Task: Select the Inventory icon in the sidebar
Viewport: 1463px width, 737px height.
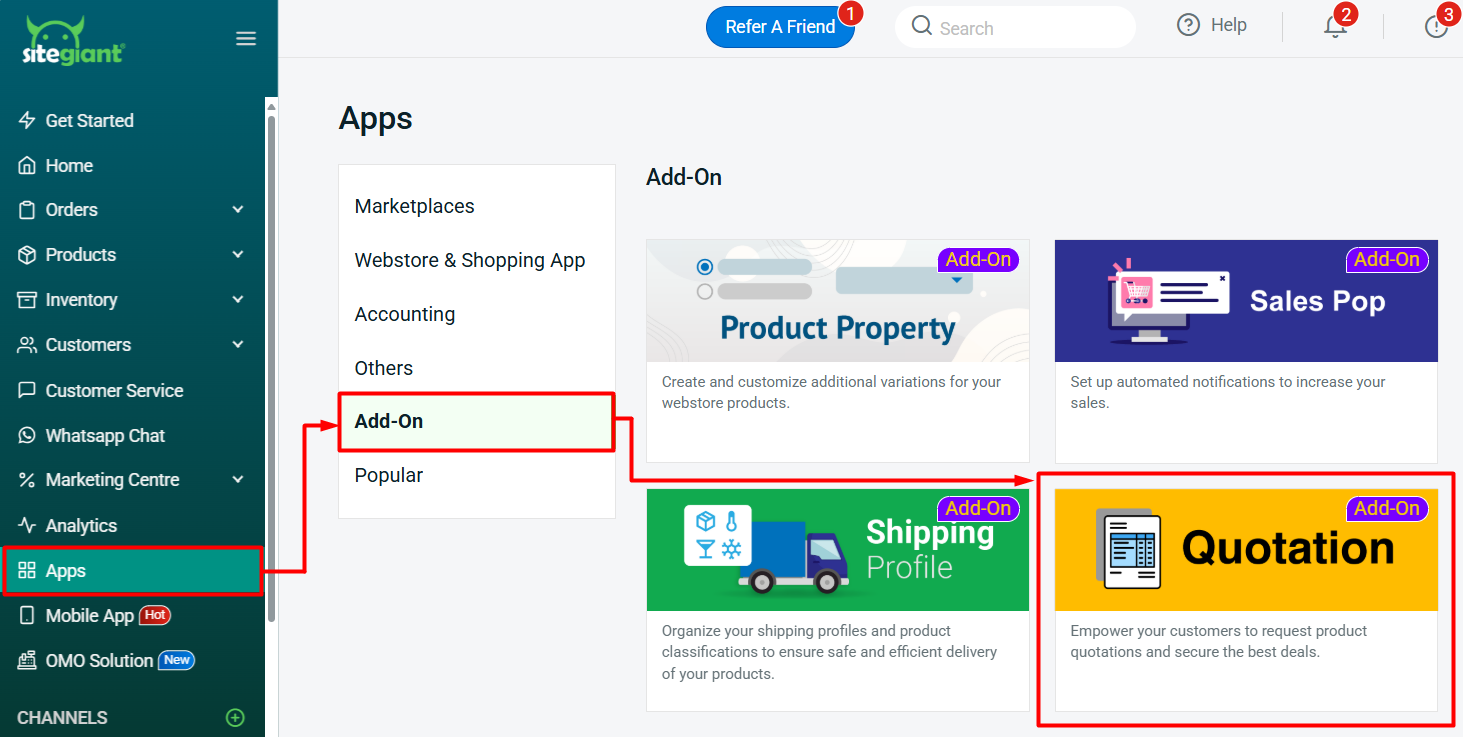Action: point(28,299)
